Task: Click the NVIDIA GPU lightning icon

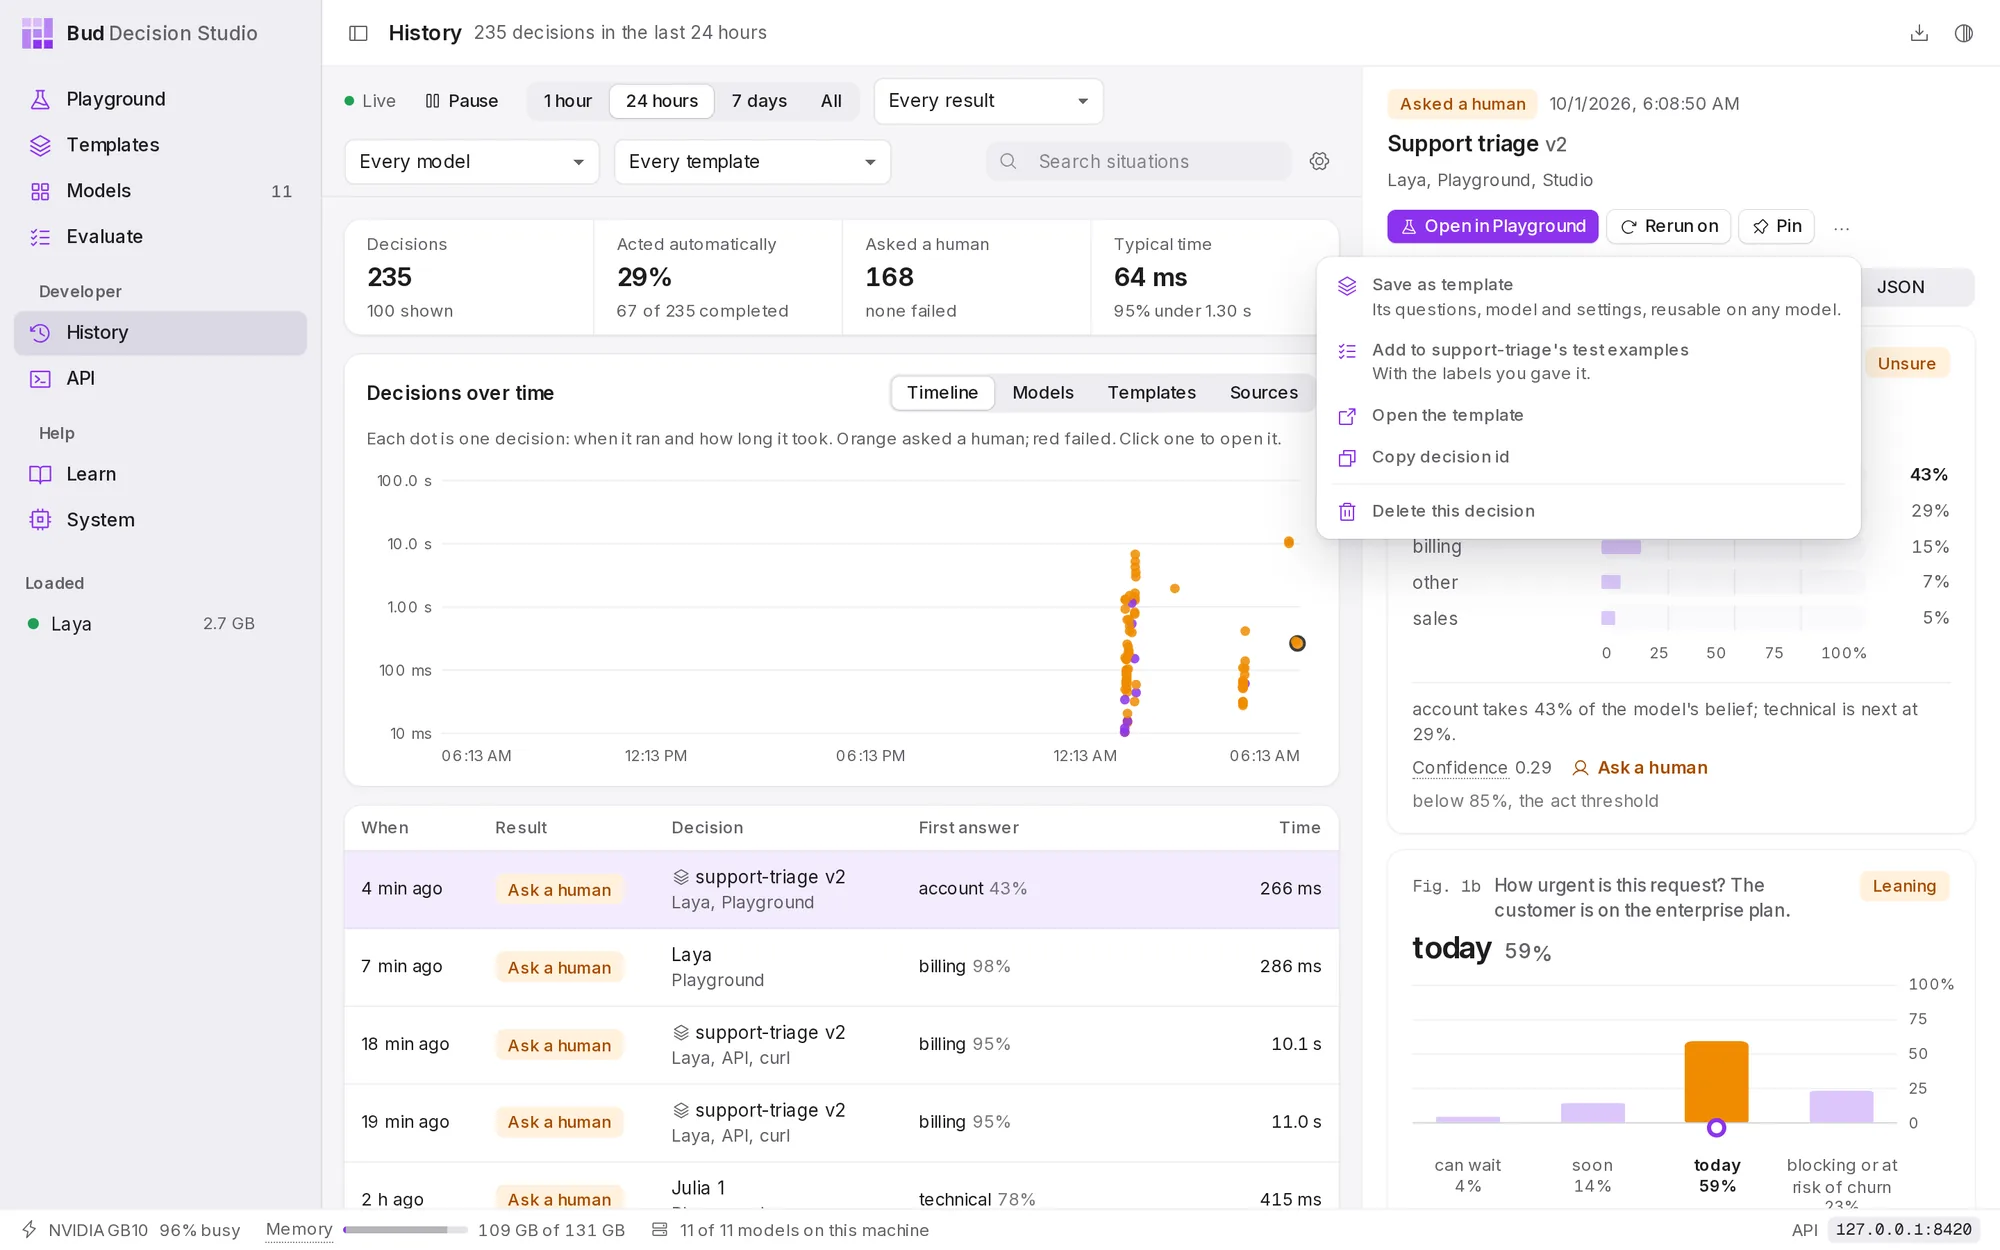Action: (29, 1230)
